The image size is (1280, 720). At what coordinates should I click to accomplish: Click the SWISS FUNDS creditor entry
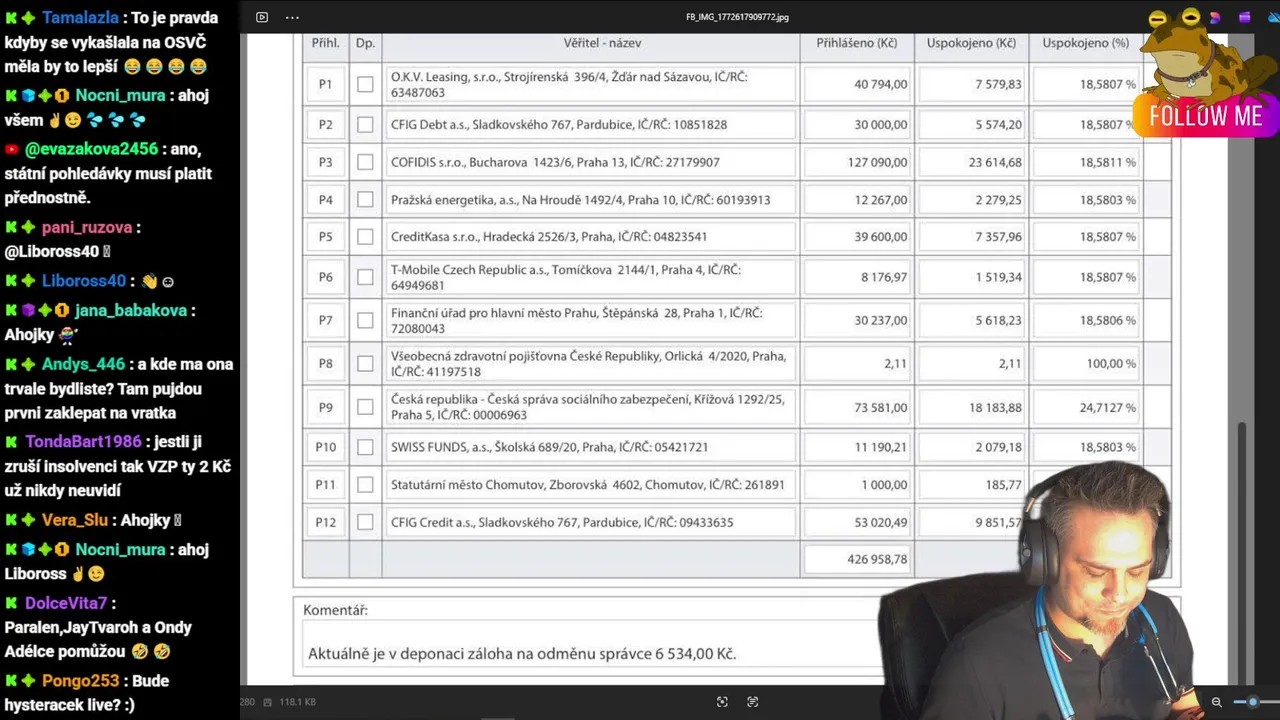click(549, 447)
